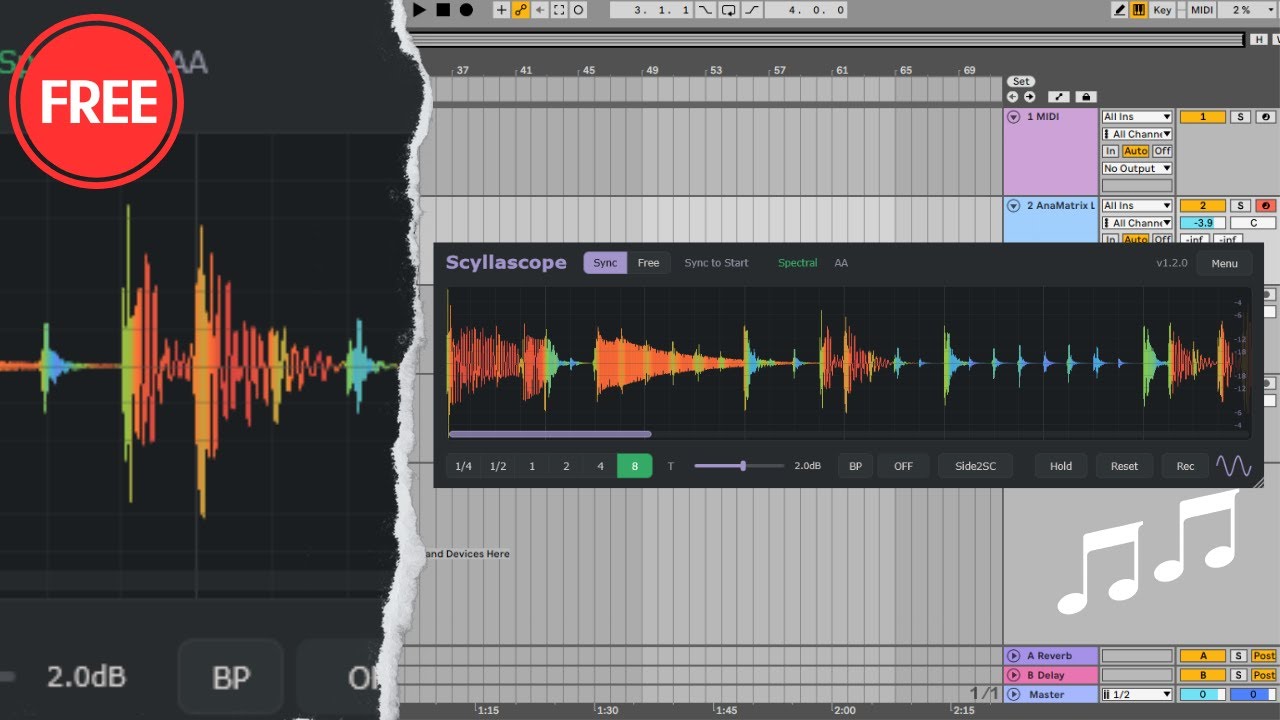Open the AnaMatrix track All Ins dropdown
Screen dimensions: 1280x720
(1137, 206)
